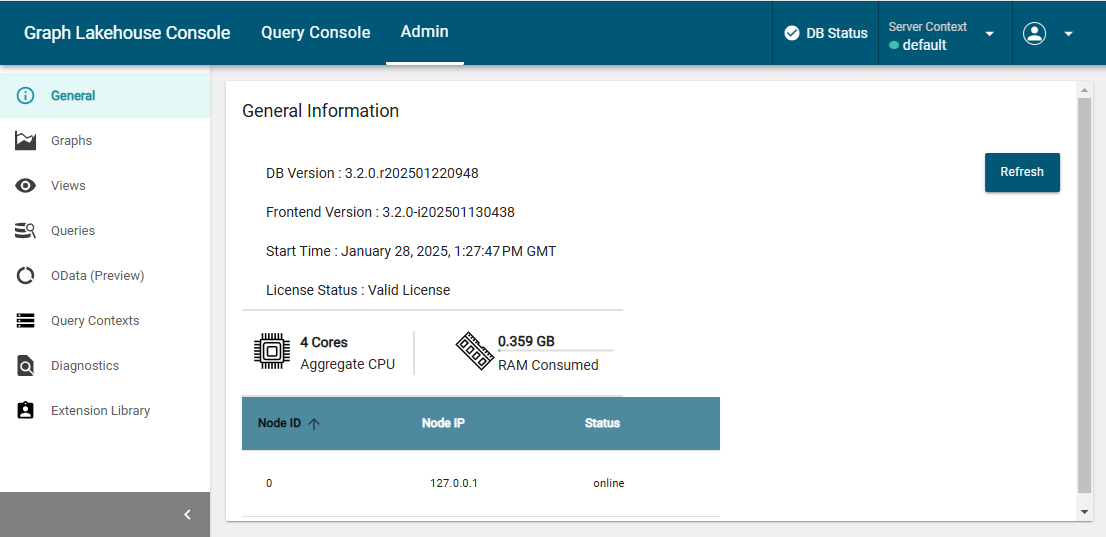1106x537 pixels.
Task: Click the OData (Preview) circular icon
Action: click(26, 276)
